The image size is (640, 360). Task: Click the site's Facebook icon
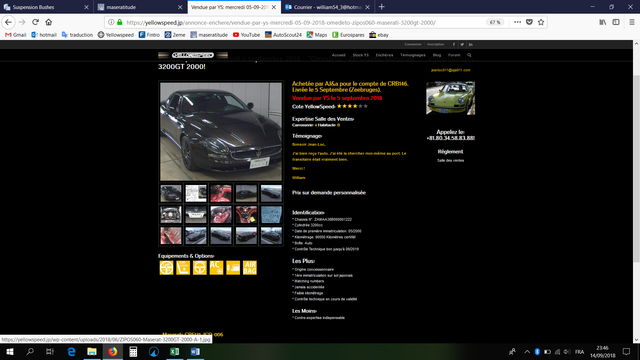point(453,44)
